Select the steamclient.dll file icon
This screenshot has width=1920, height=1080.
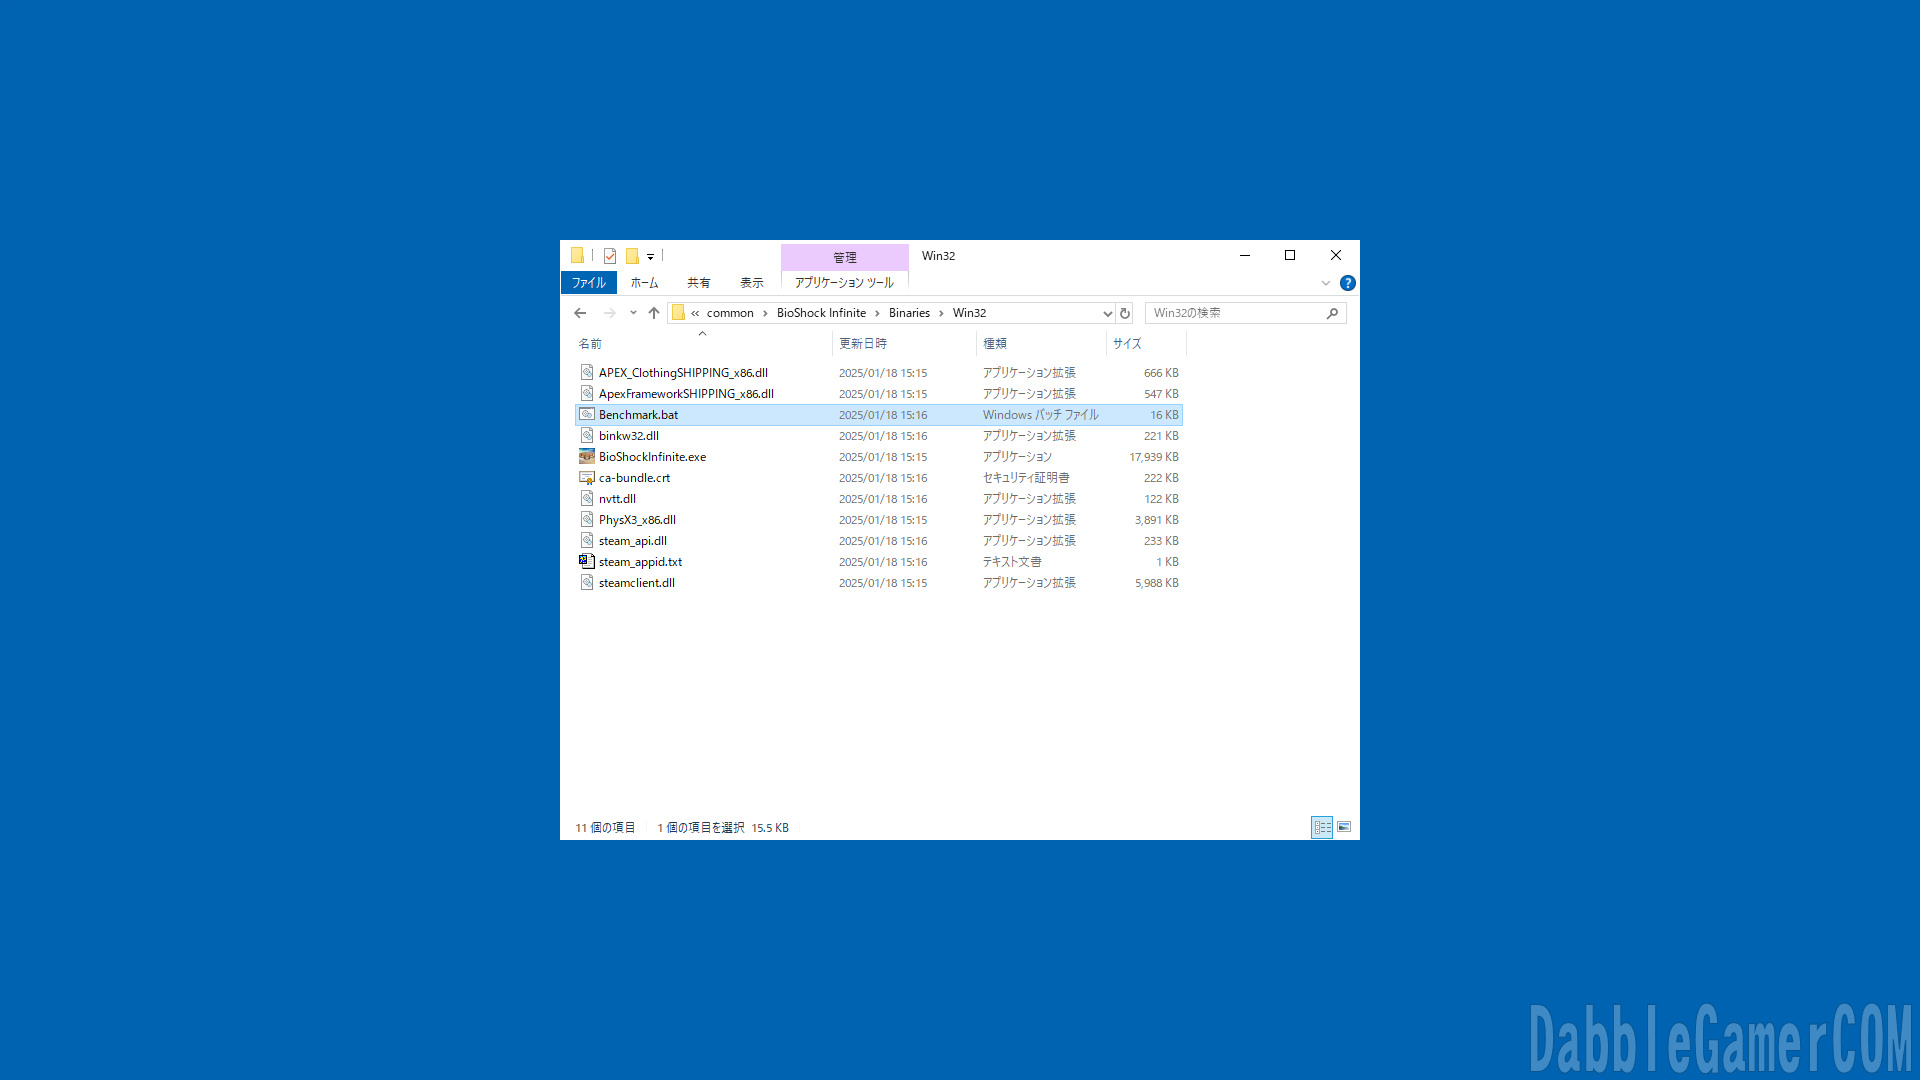[x=587, y=582]
